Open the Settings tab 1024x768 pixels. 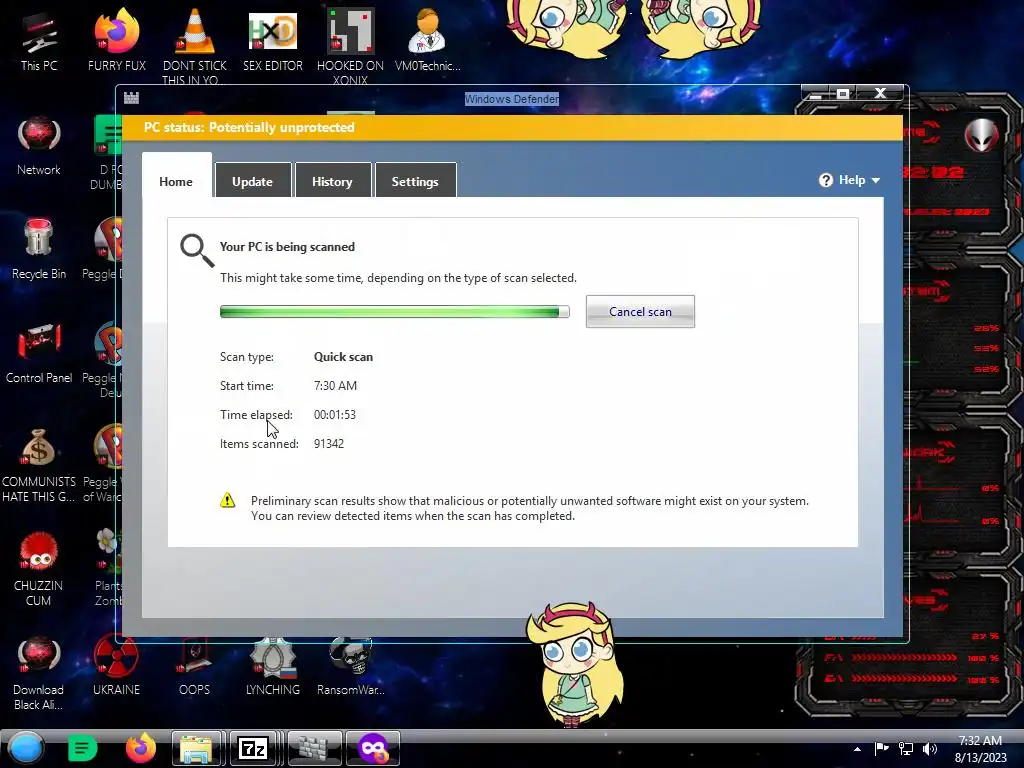tap(415, 180)
